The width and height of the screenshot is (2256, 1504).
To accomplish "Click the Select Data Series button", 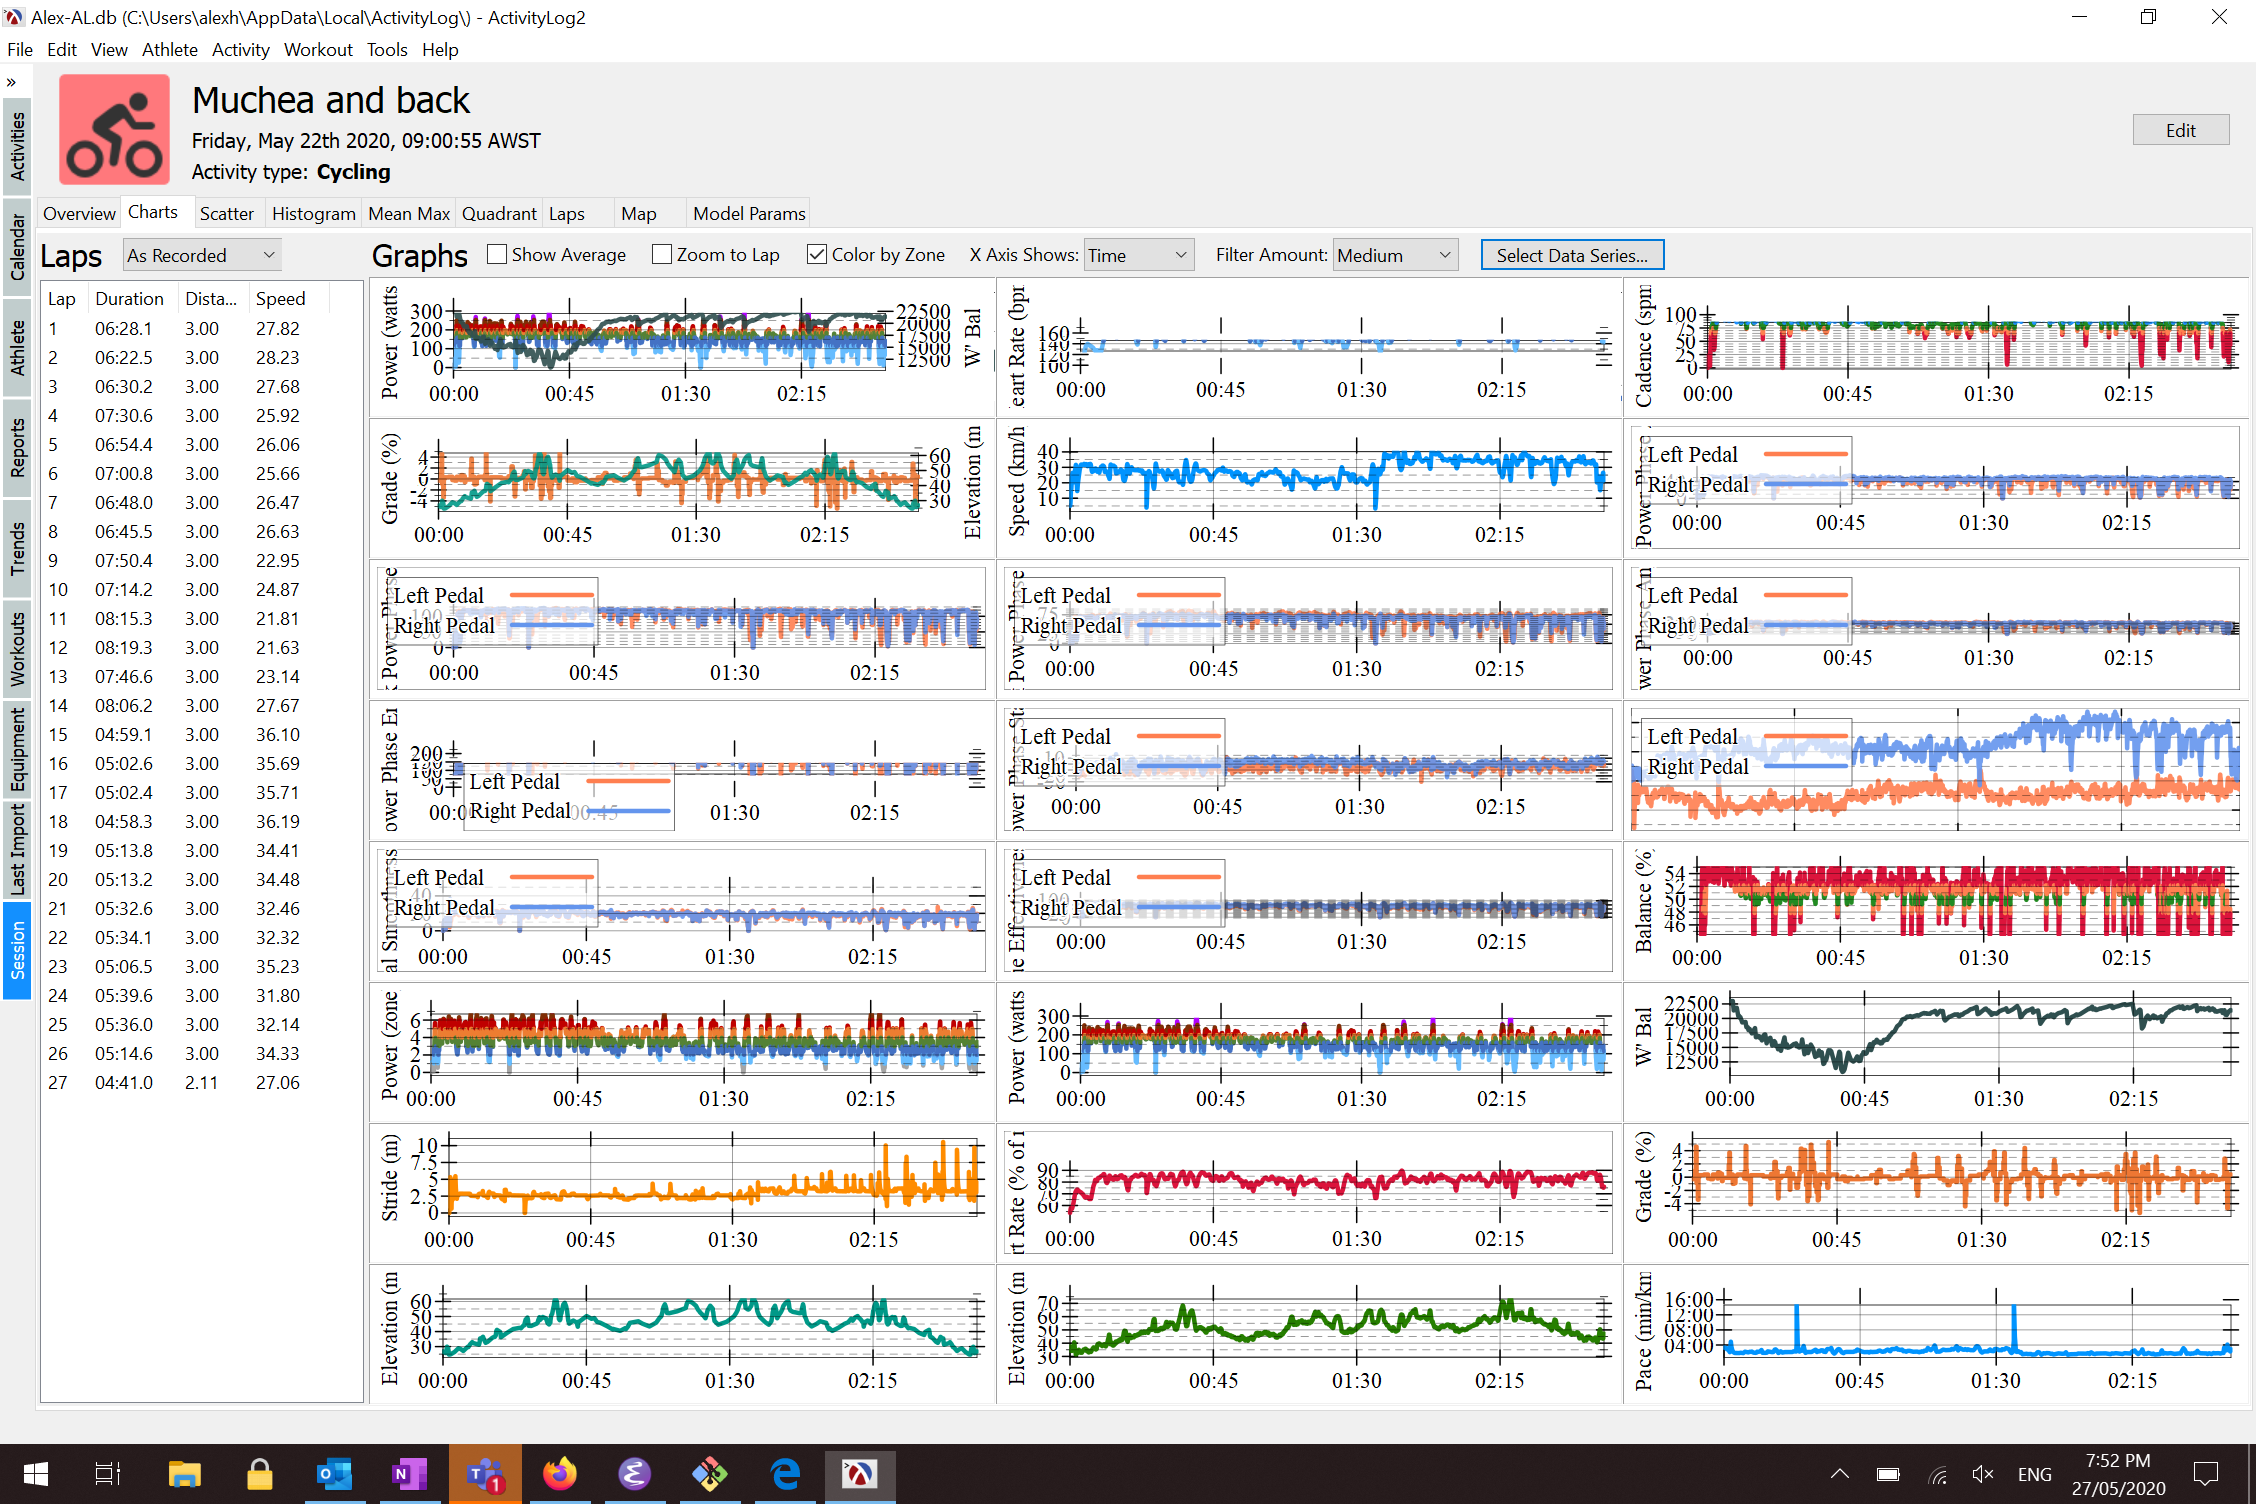I will point(1571,255).
